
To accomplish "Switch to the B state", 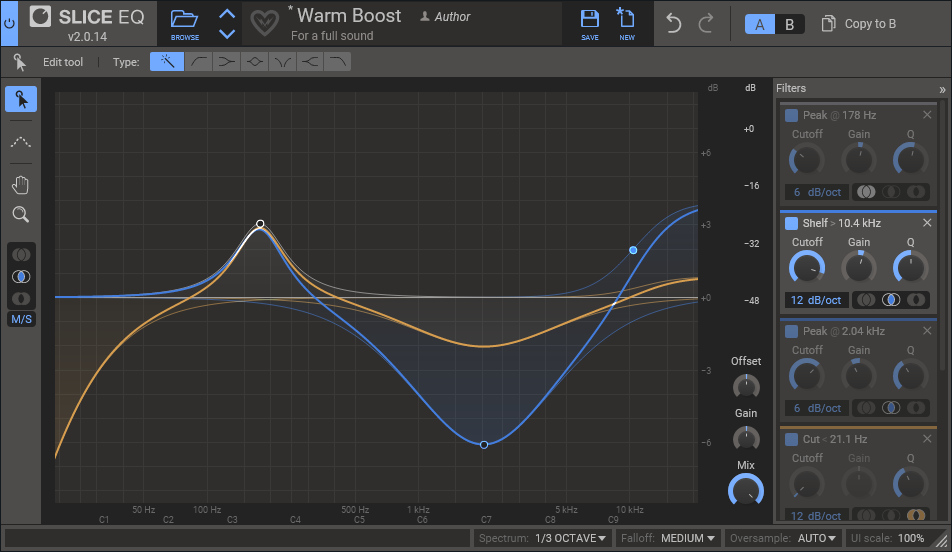I will pyautogui.click(x=789, y=24).
